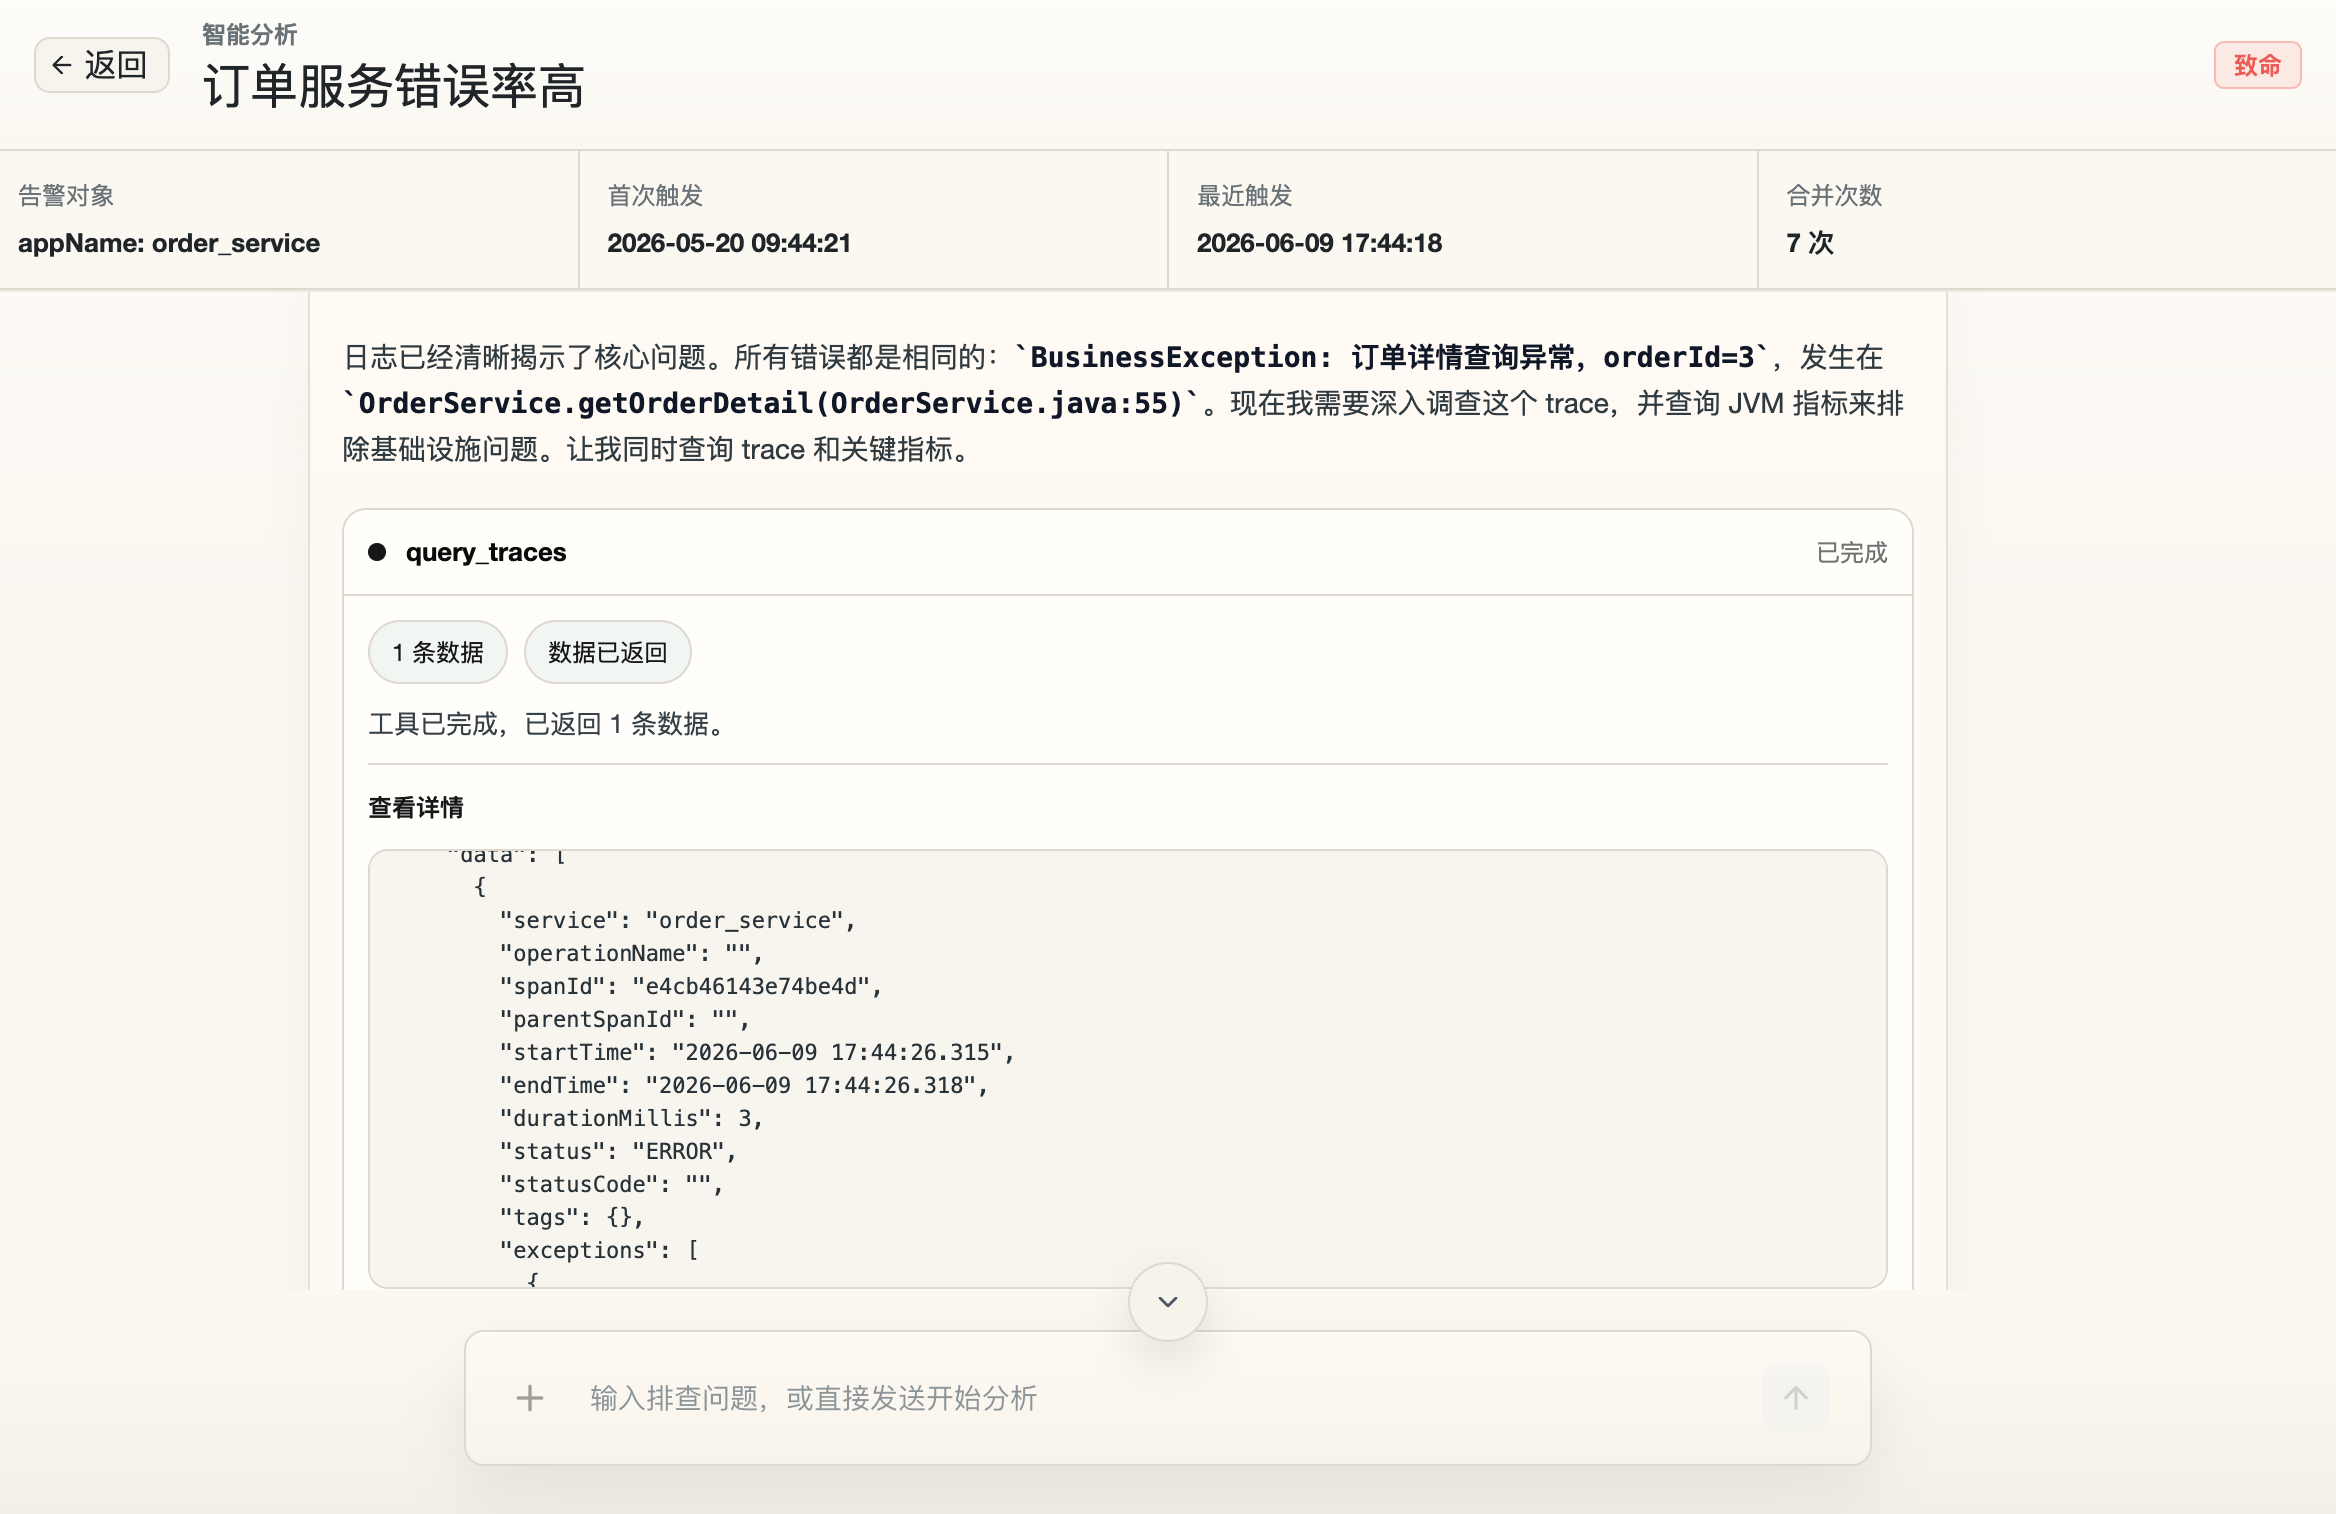Click the JSON "exceptions": [ line

coord(599,1250)
